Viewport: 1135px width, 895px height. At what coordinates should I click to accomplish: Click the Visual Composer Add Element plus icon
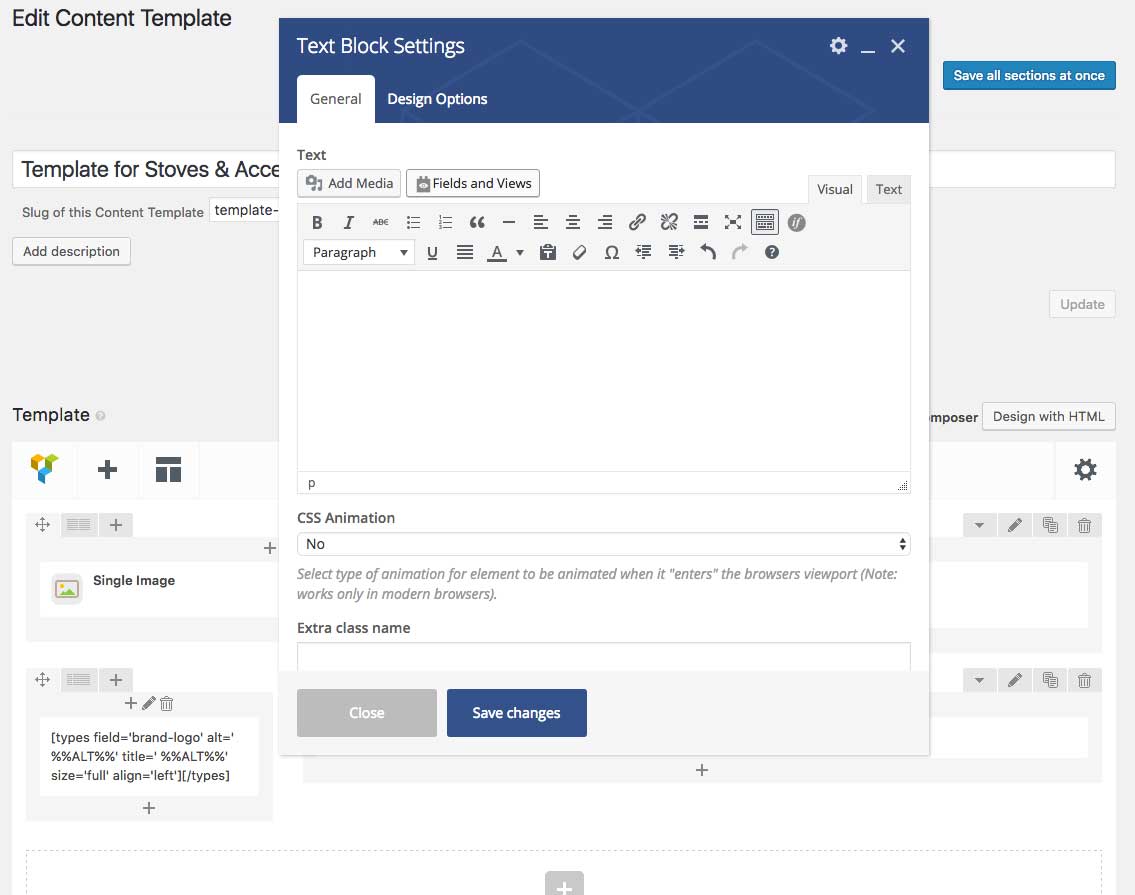(107, 469)
